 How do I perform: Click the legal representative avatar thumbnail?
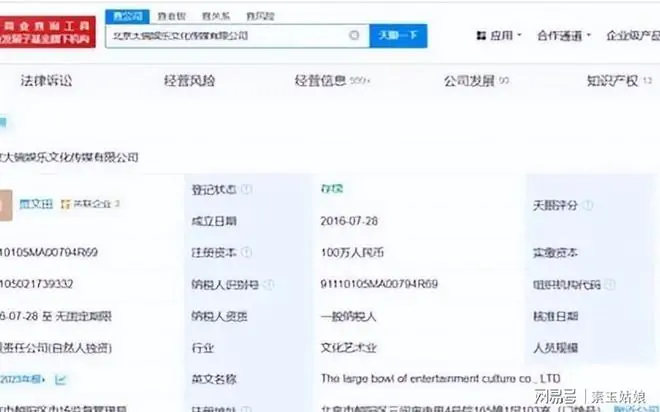point(5,205)
